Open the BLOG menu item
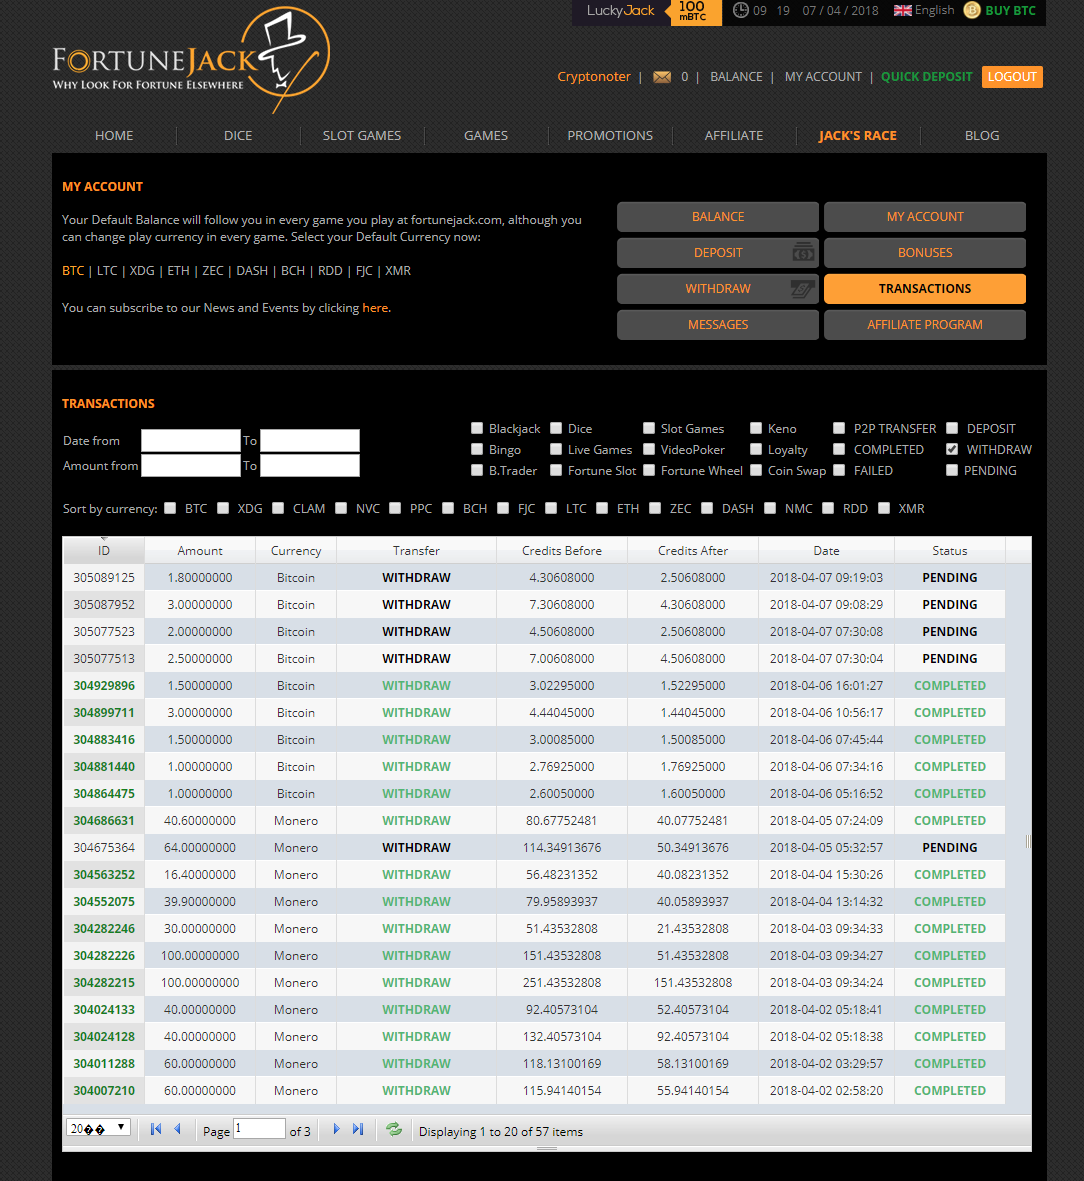The height and width of the screenshot is (1181, 1084). coord(982,136)
